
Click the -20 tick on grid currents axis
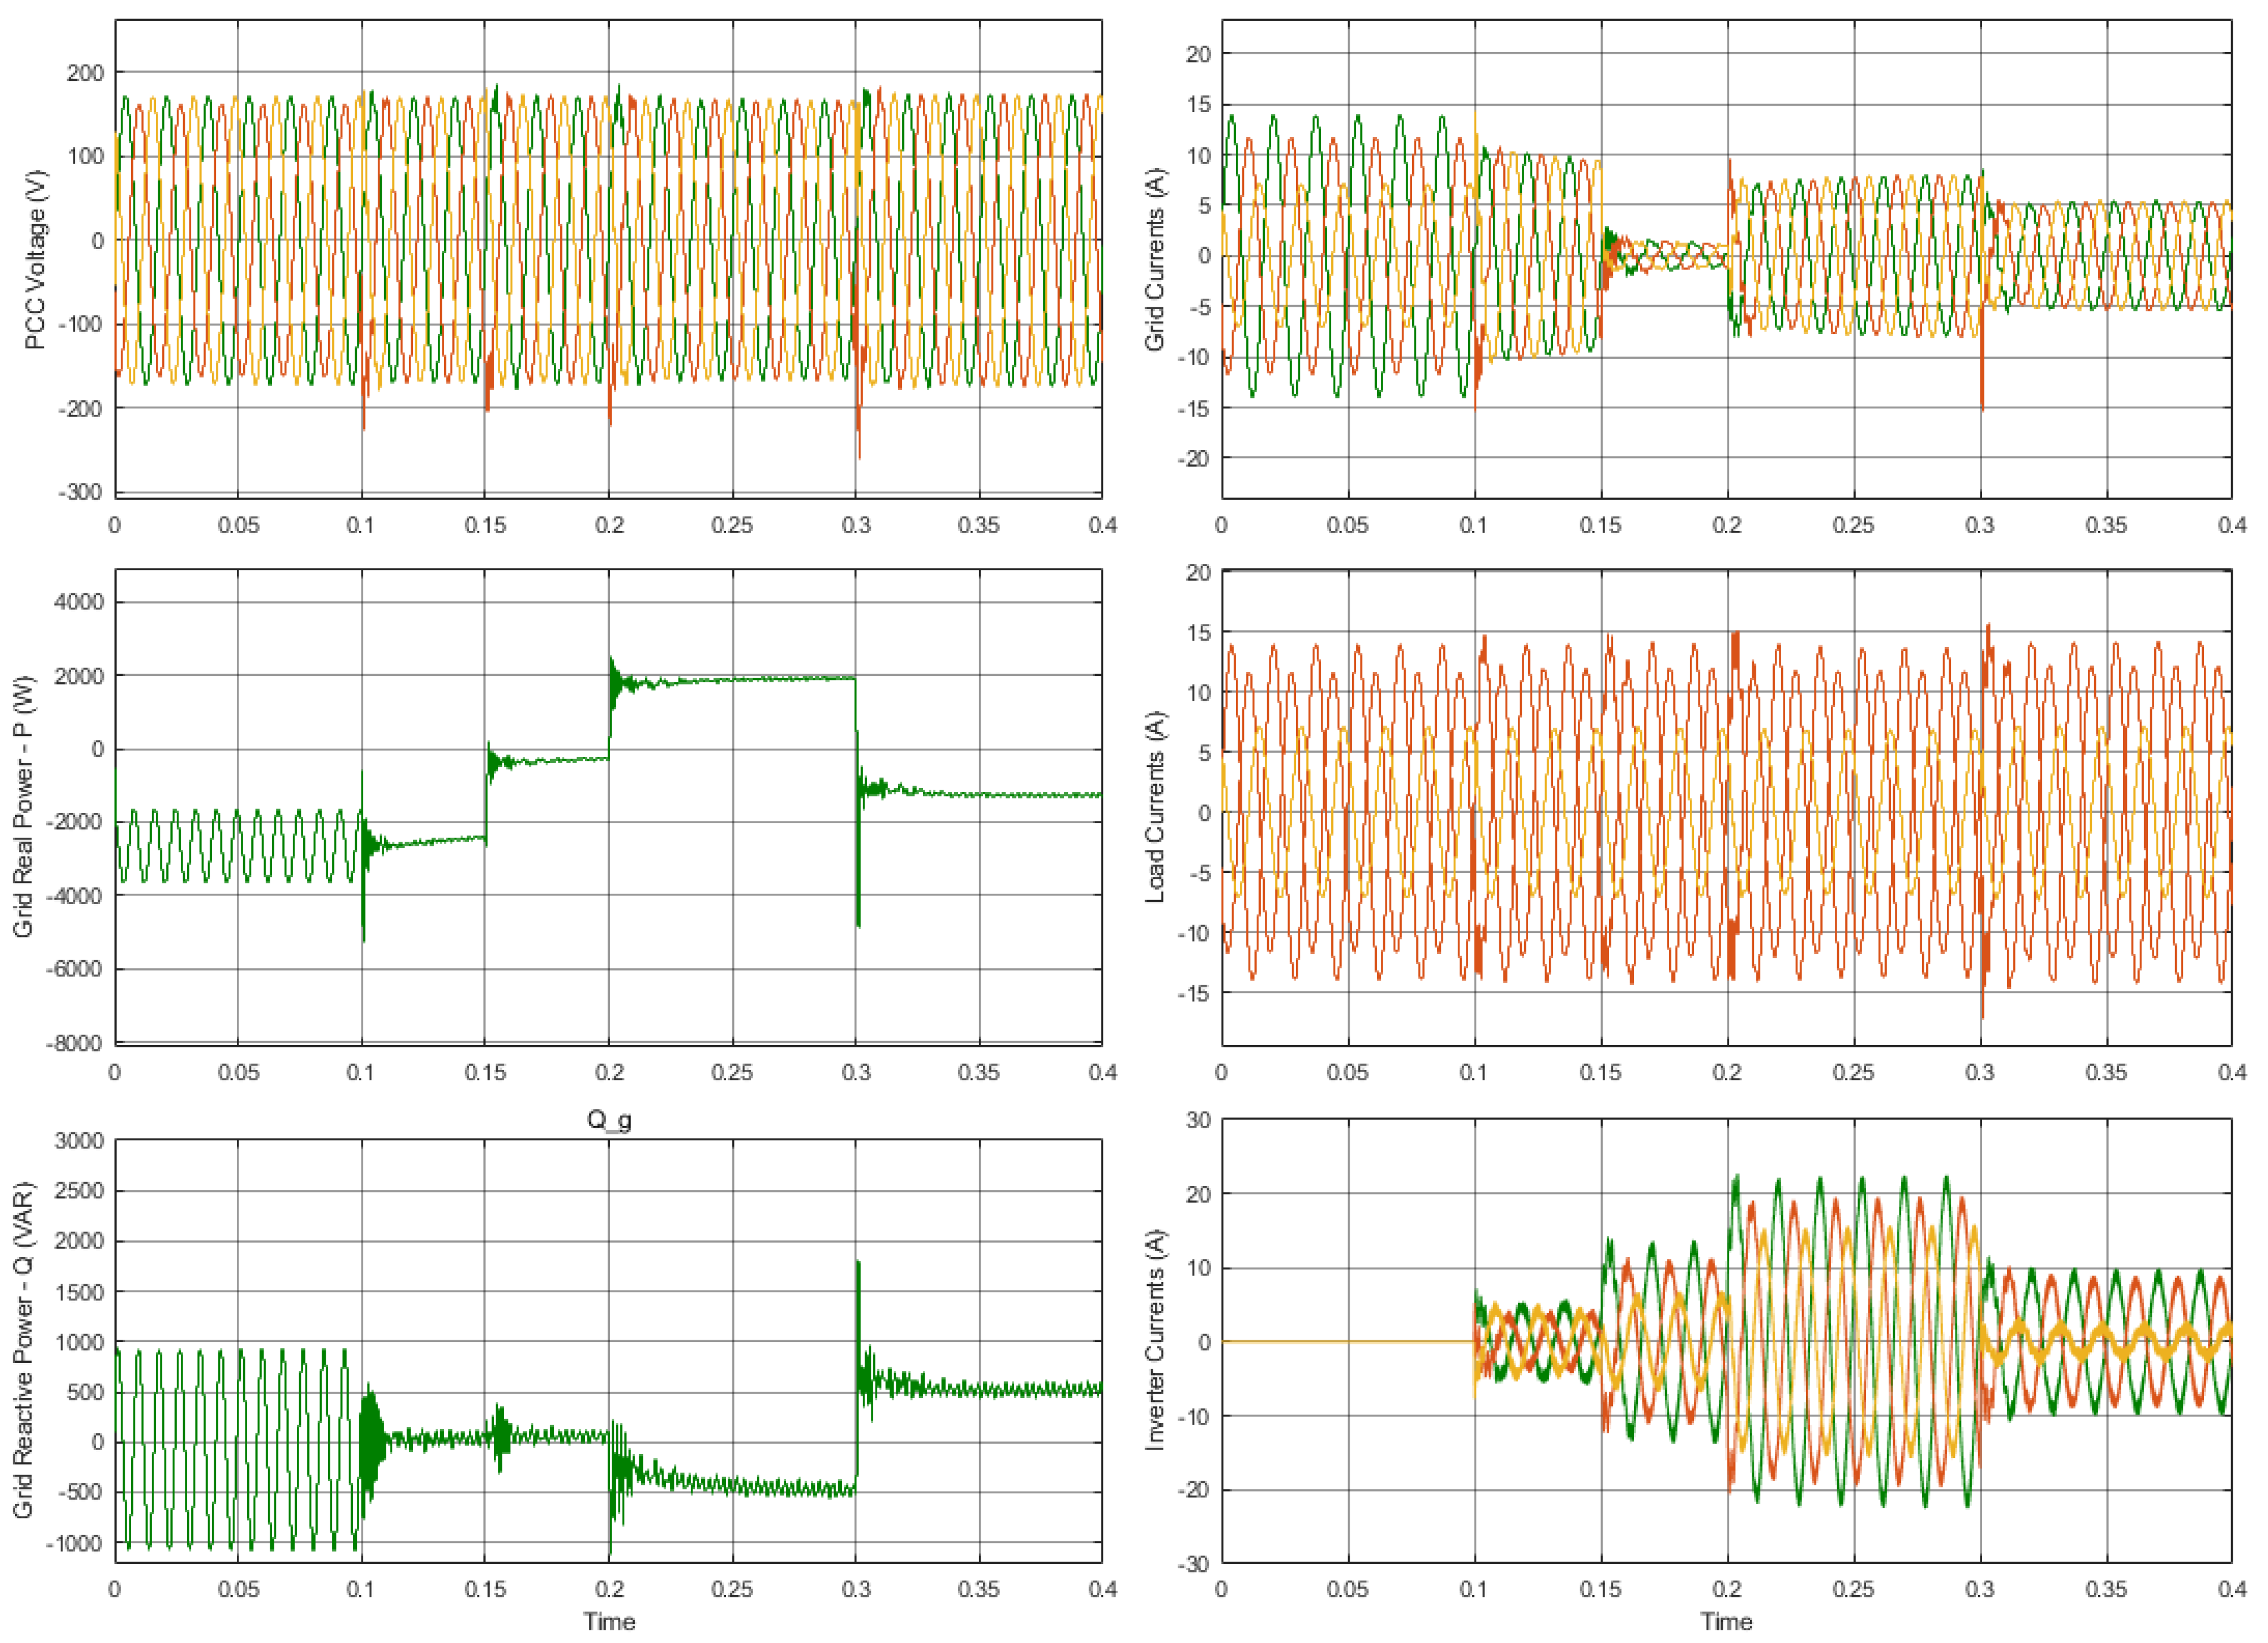(1194, 458)
